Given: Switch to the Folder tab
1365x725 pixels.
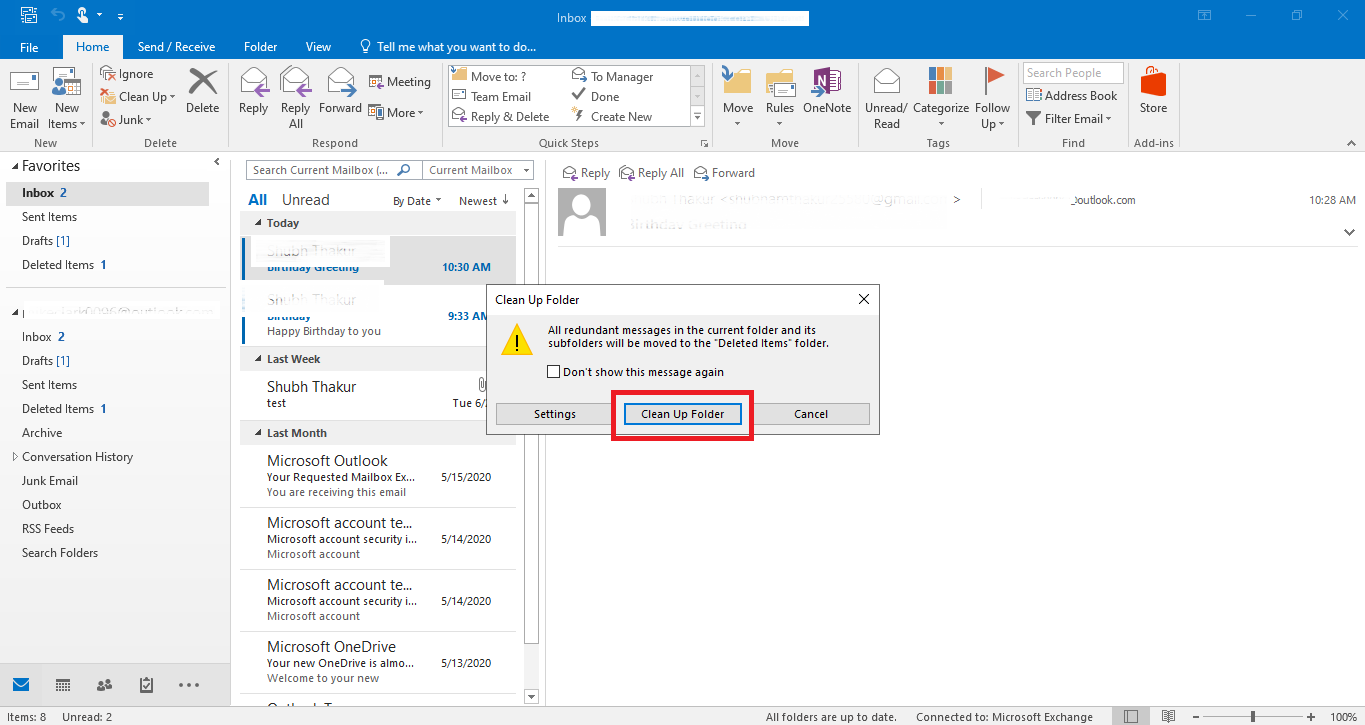Looking at the screenshot, I should tap(261, 47).
